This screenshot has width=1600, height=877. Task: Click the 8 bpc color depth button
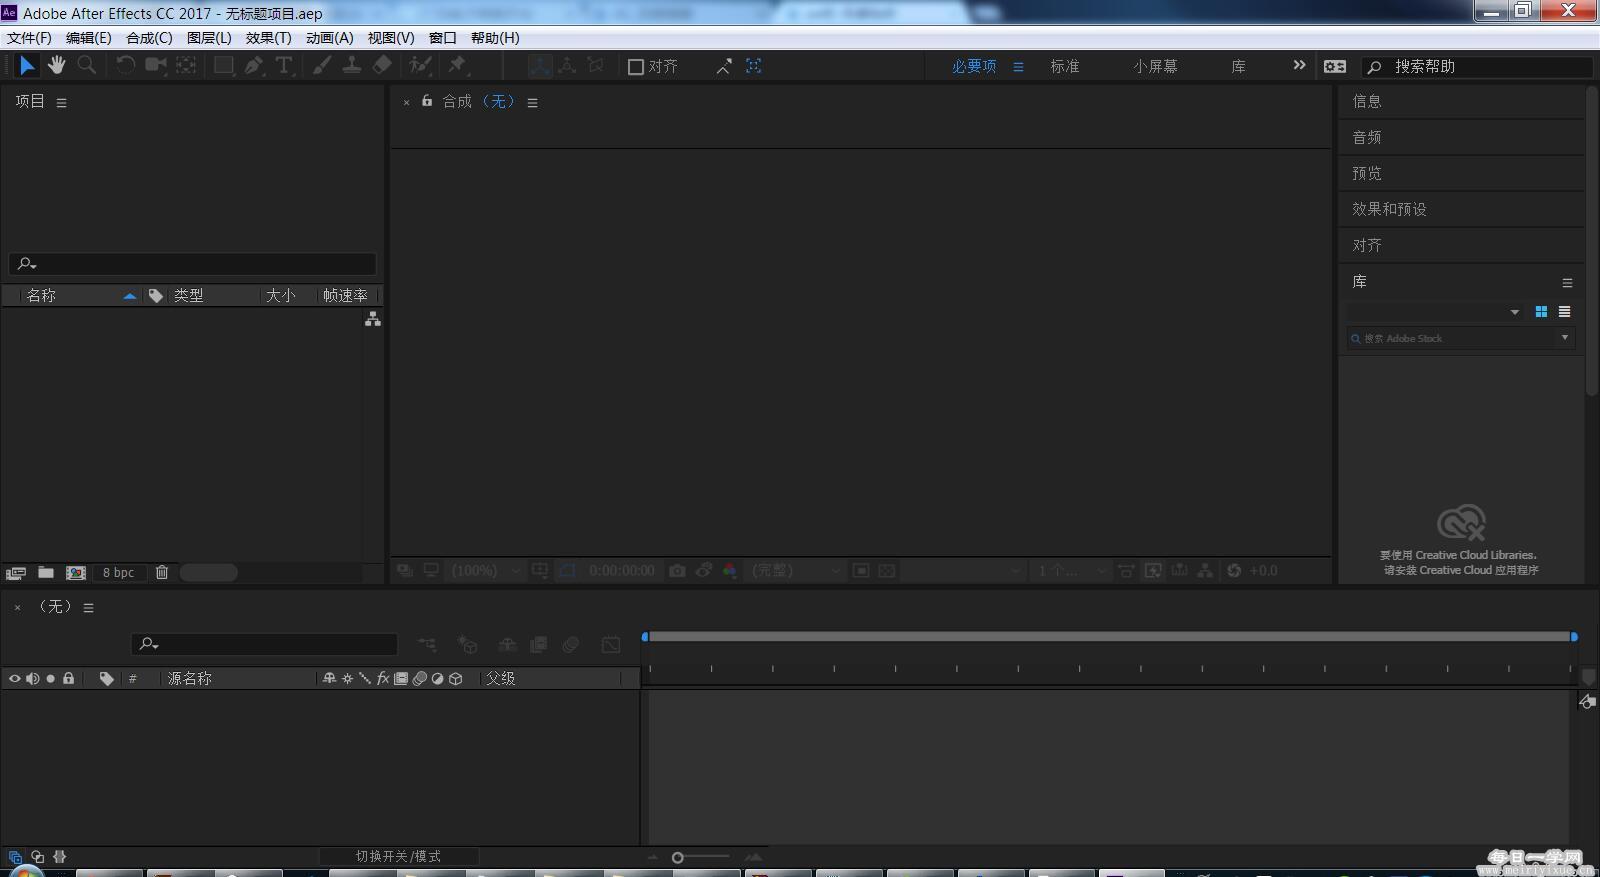(118, 573)
